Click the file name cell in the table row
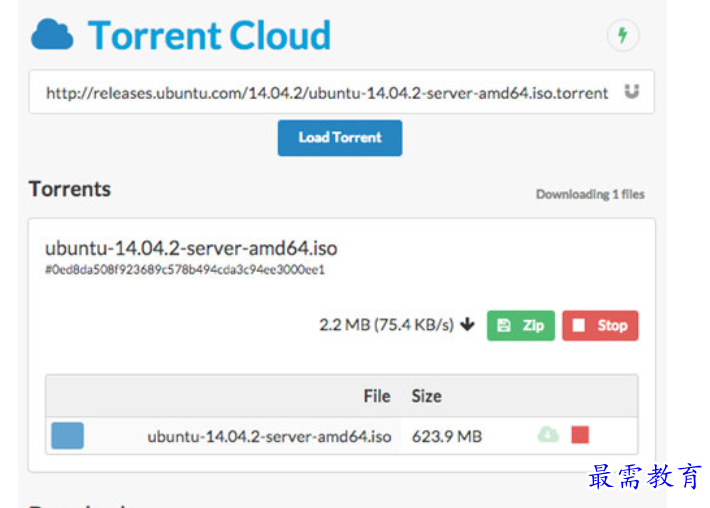 pyautogui.click(x=269, y=436)
